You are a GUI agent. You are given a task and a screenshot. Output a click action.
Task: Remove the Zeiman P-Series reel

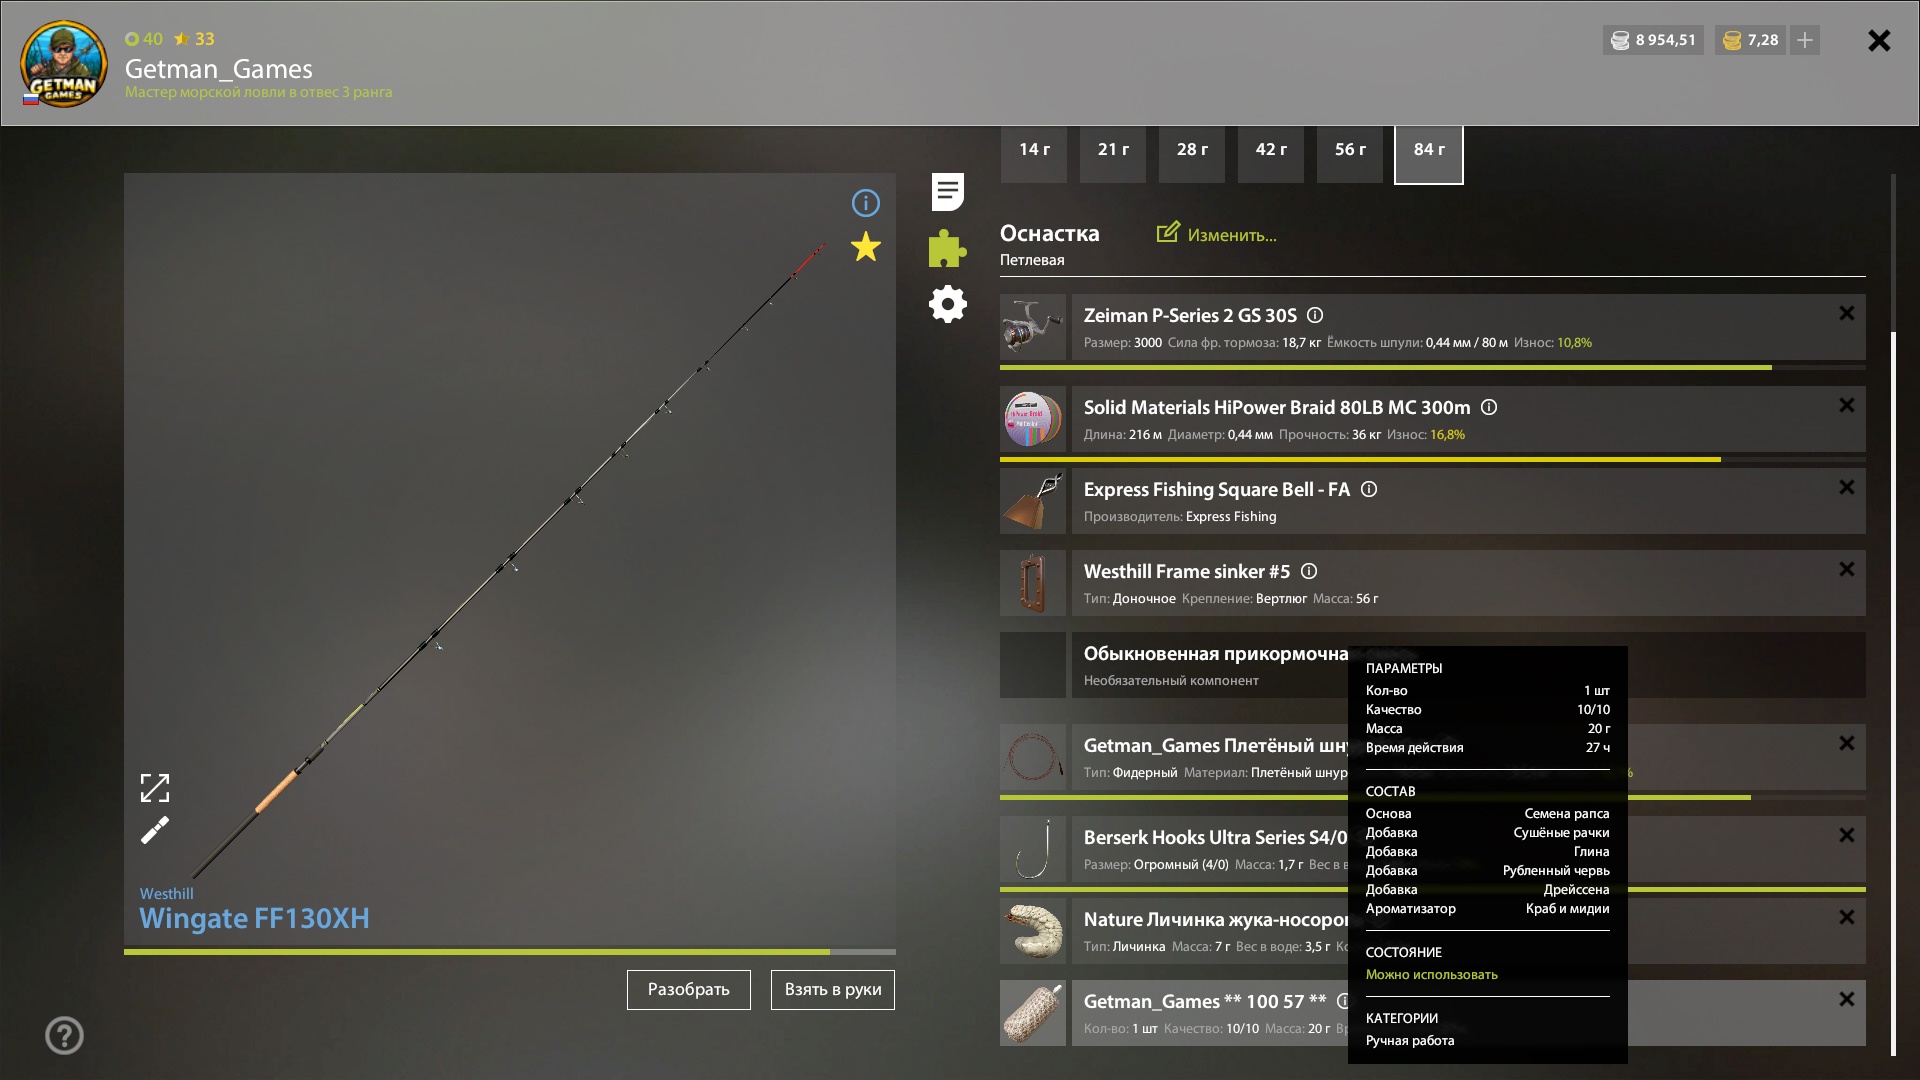click(1847, 313)
